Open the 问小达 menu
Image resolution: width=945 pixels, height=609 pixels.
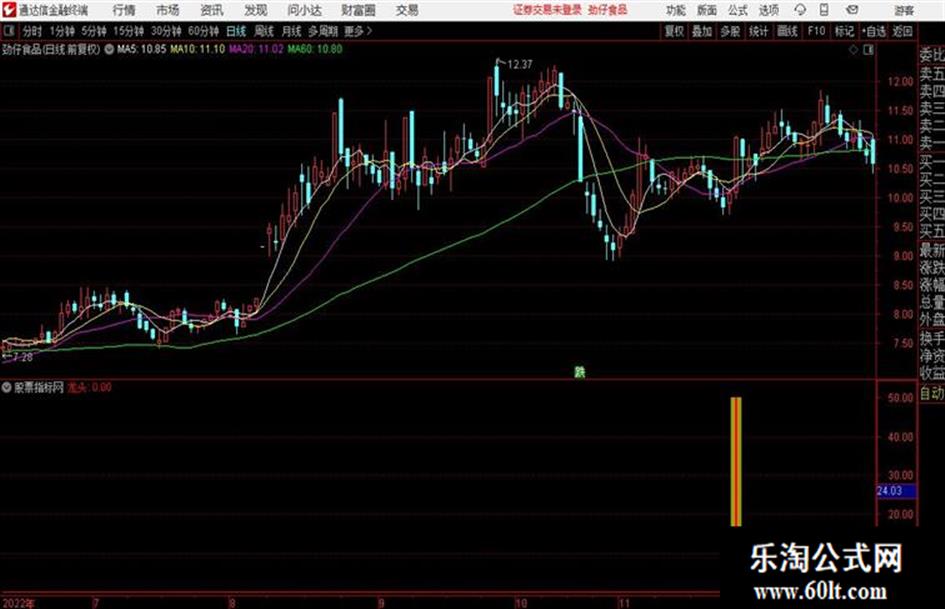(x=304, y=10)
